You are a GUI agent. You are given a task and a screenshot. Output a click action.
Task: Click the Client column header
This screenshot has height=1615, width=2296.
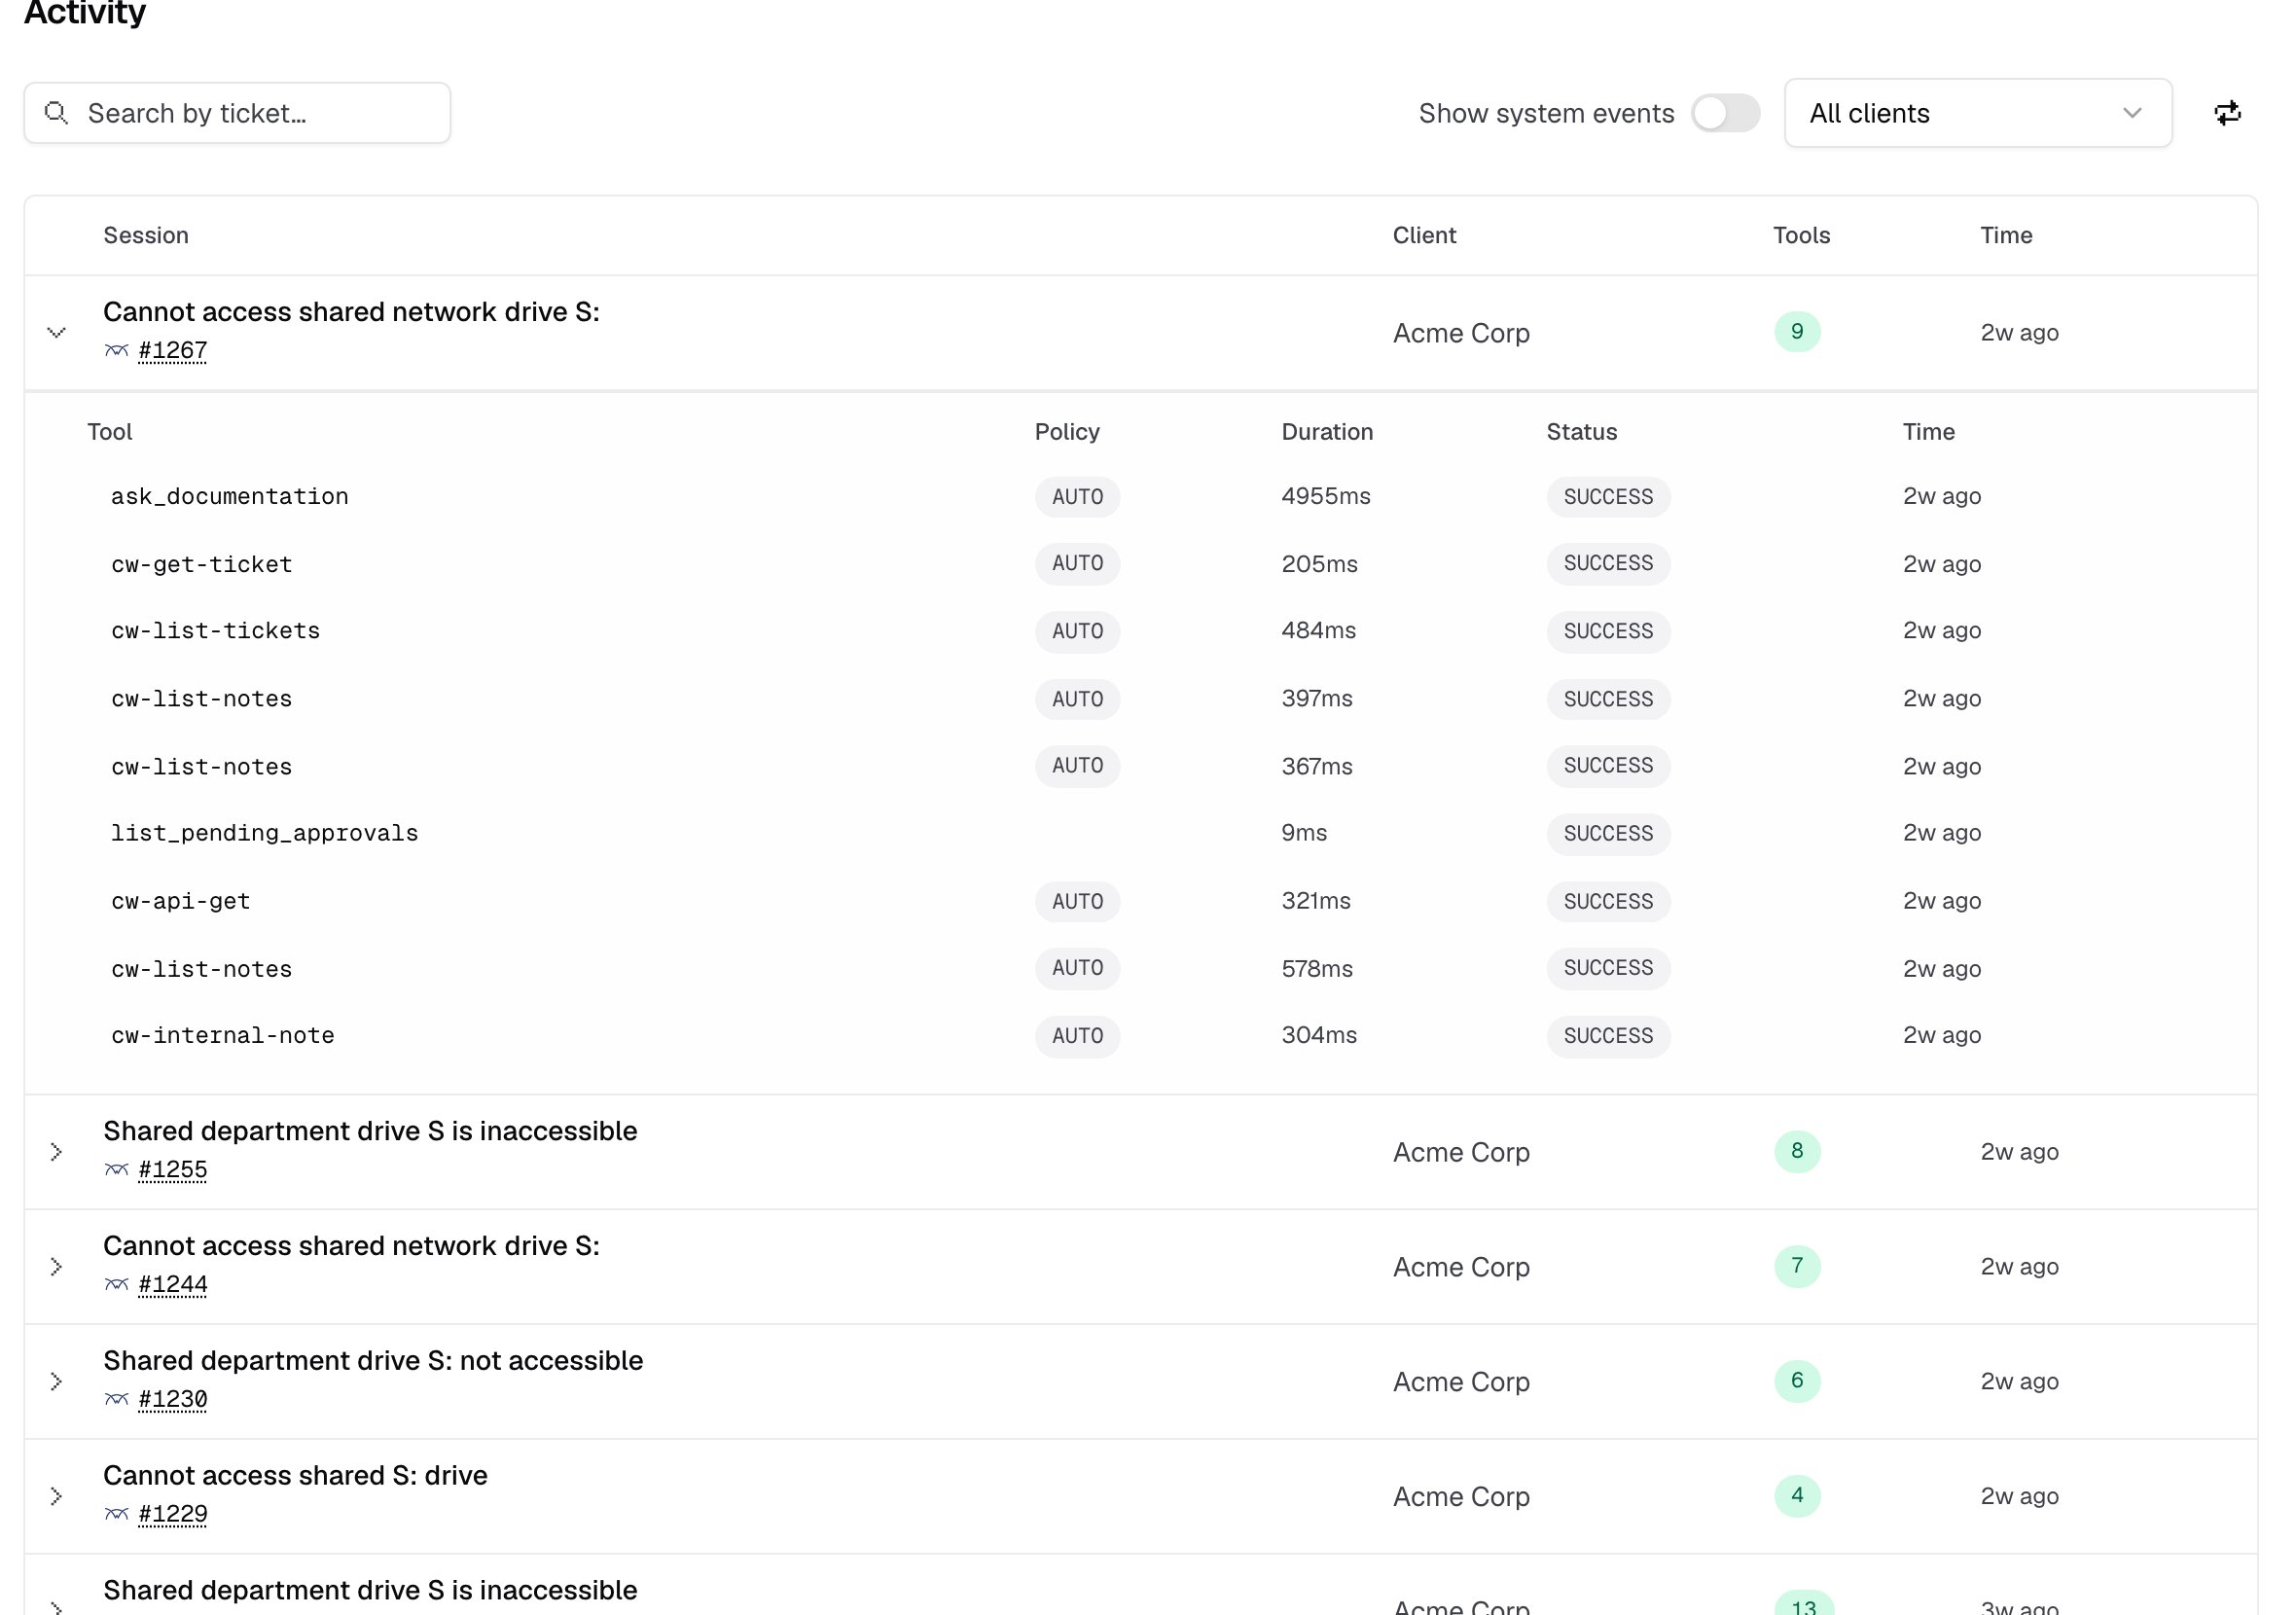(x=1424, y=236)
